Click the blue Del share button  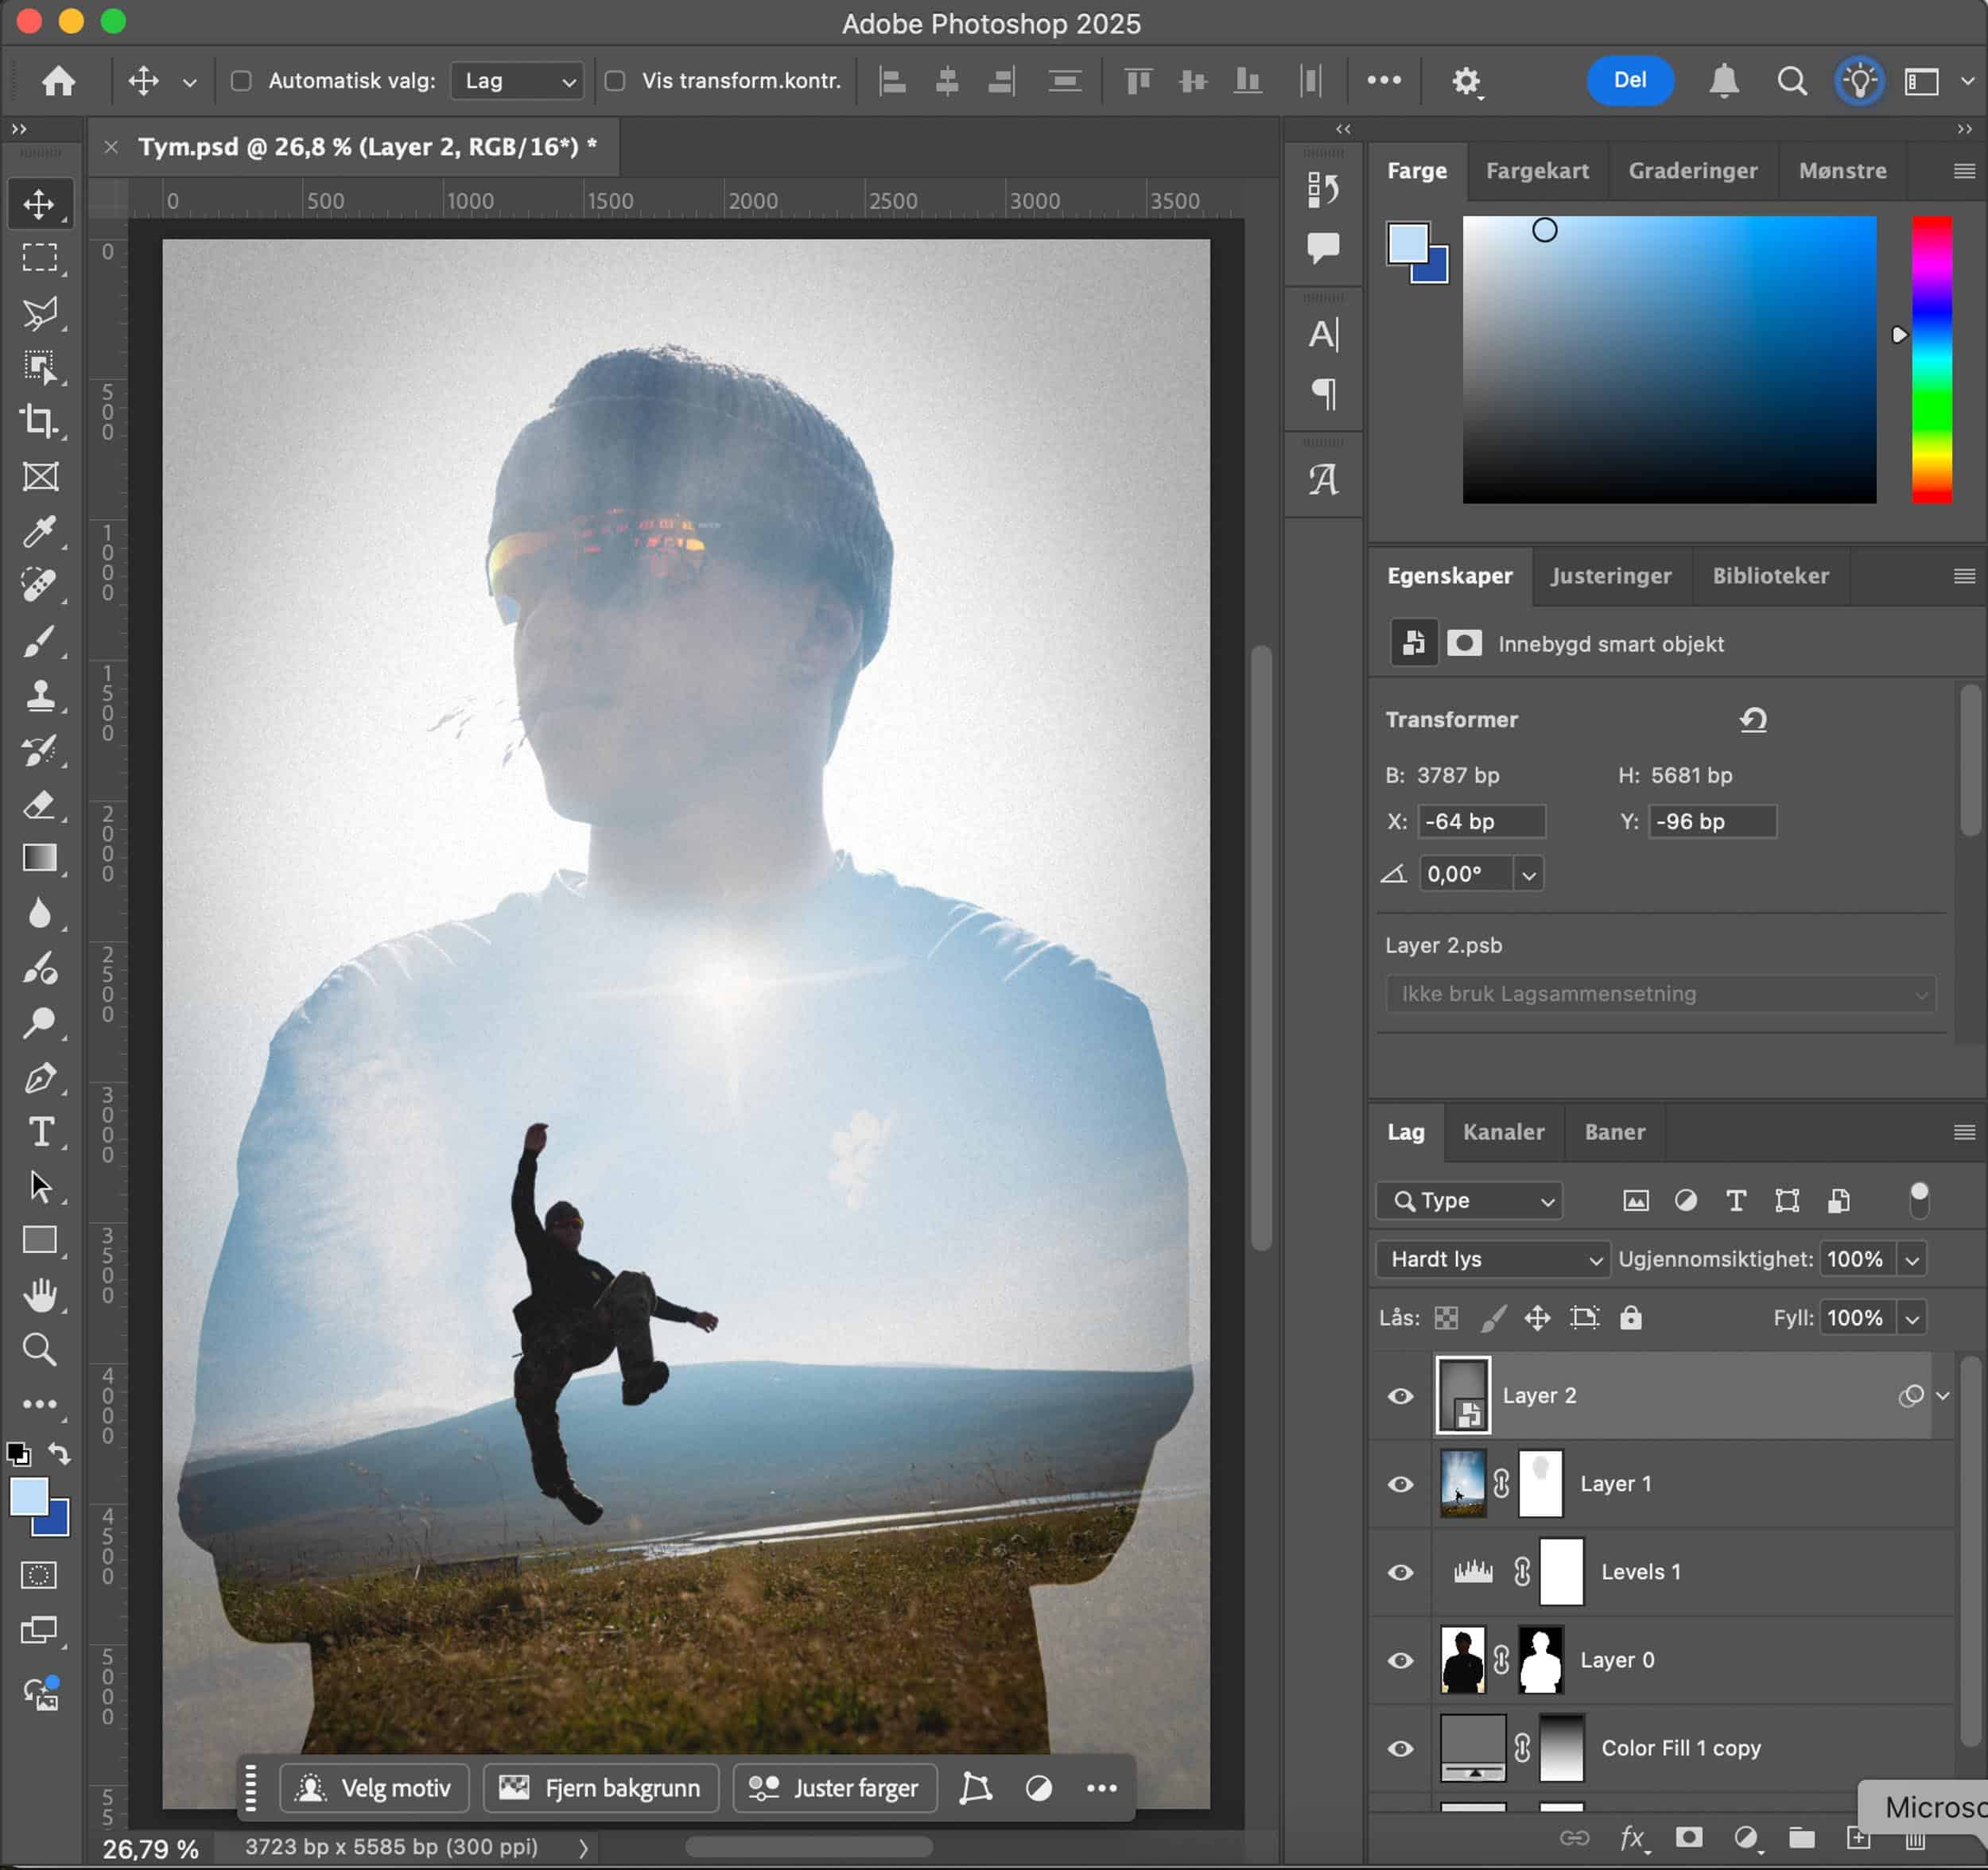click(x=1629, y=80)
